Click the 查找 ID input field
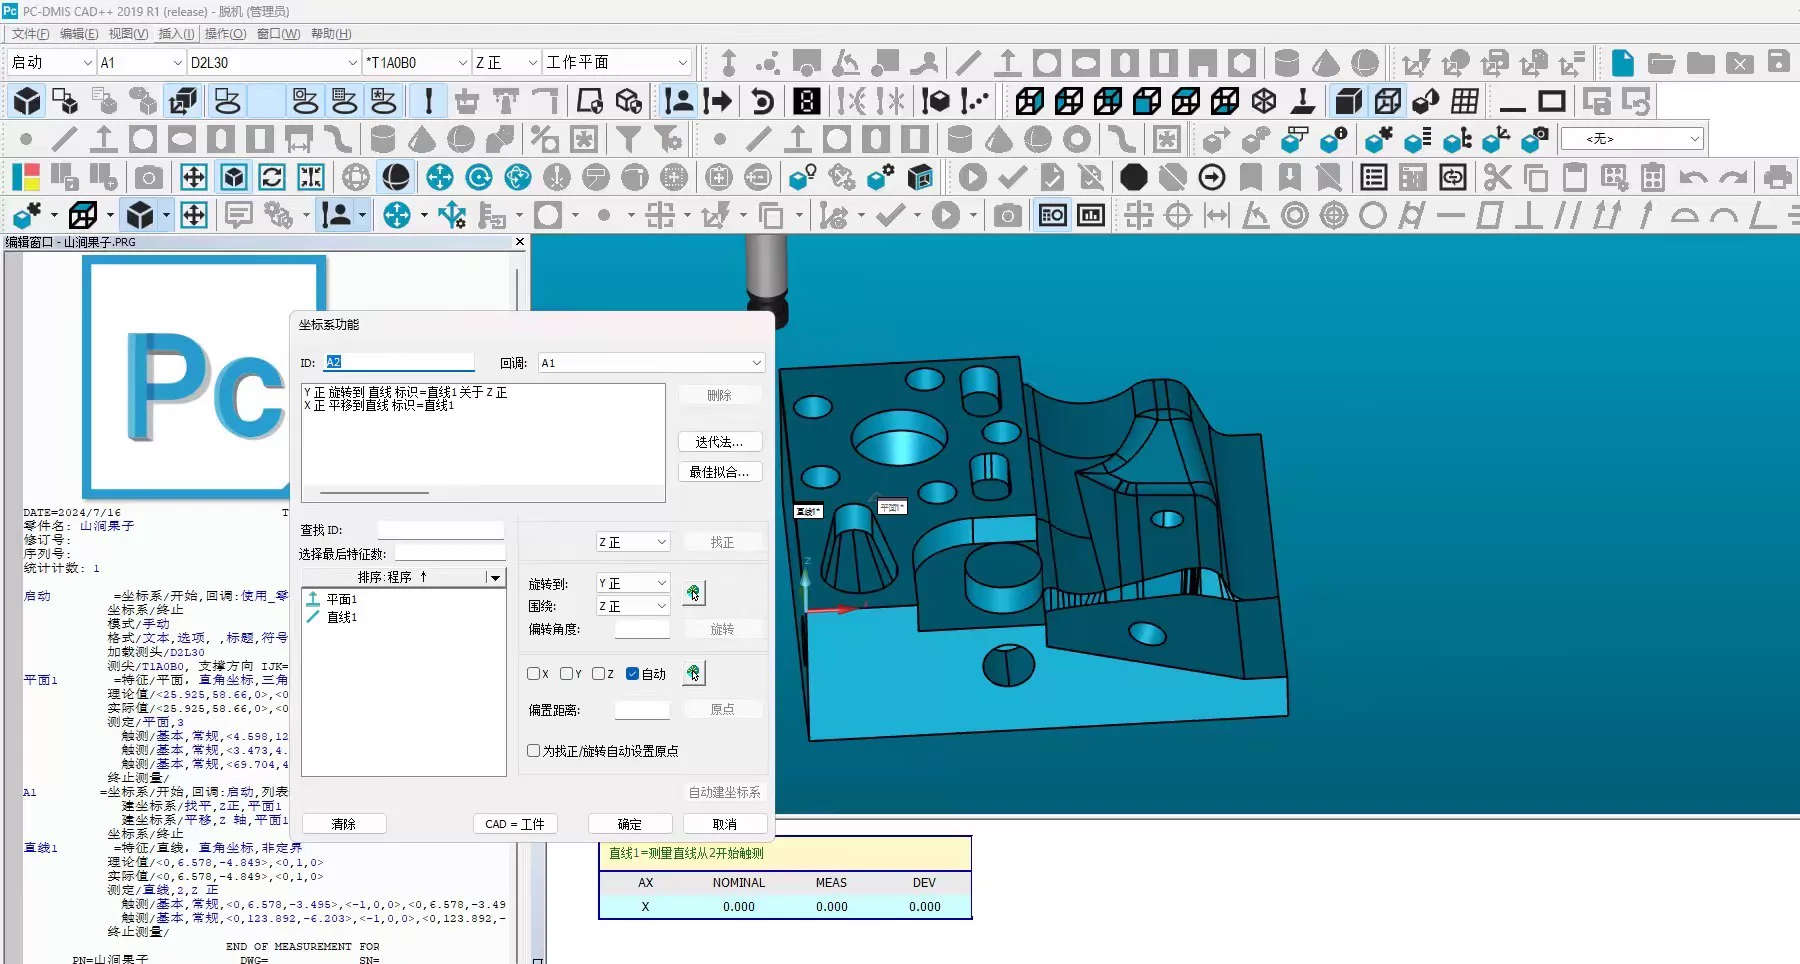The width and height of the screenshot is (1800, 964). [x=441, y=530]
